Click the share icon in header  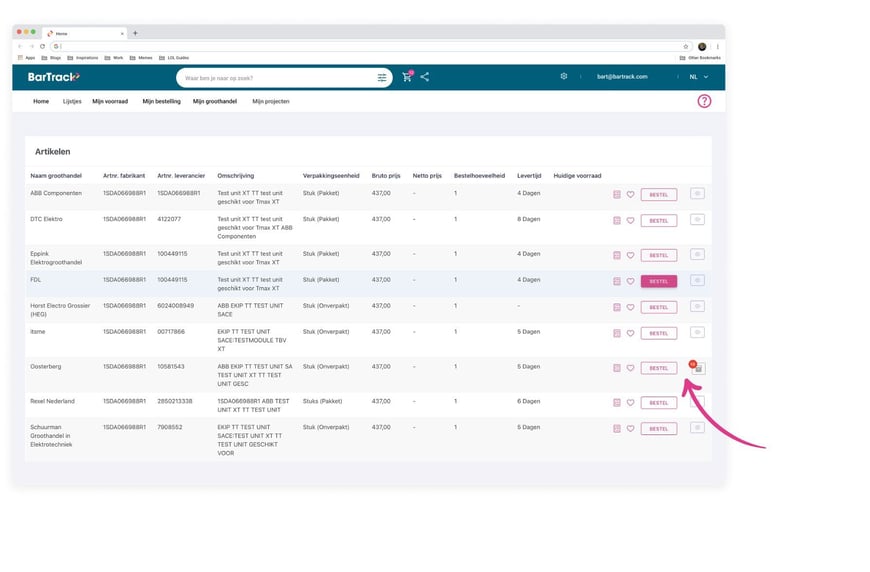(425, 77)
